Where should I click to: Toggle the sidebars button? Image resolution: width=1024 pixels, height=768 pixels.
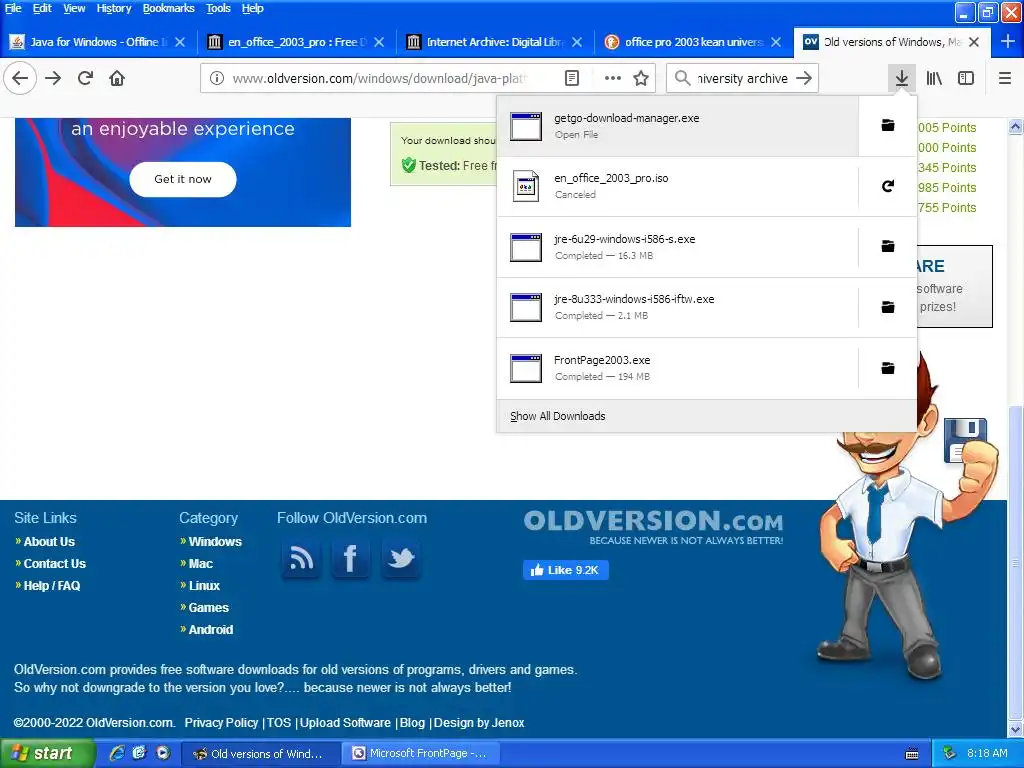point(966,78)
